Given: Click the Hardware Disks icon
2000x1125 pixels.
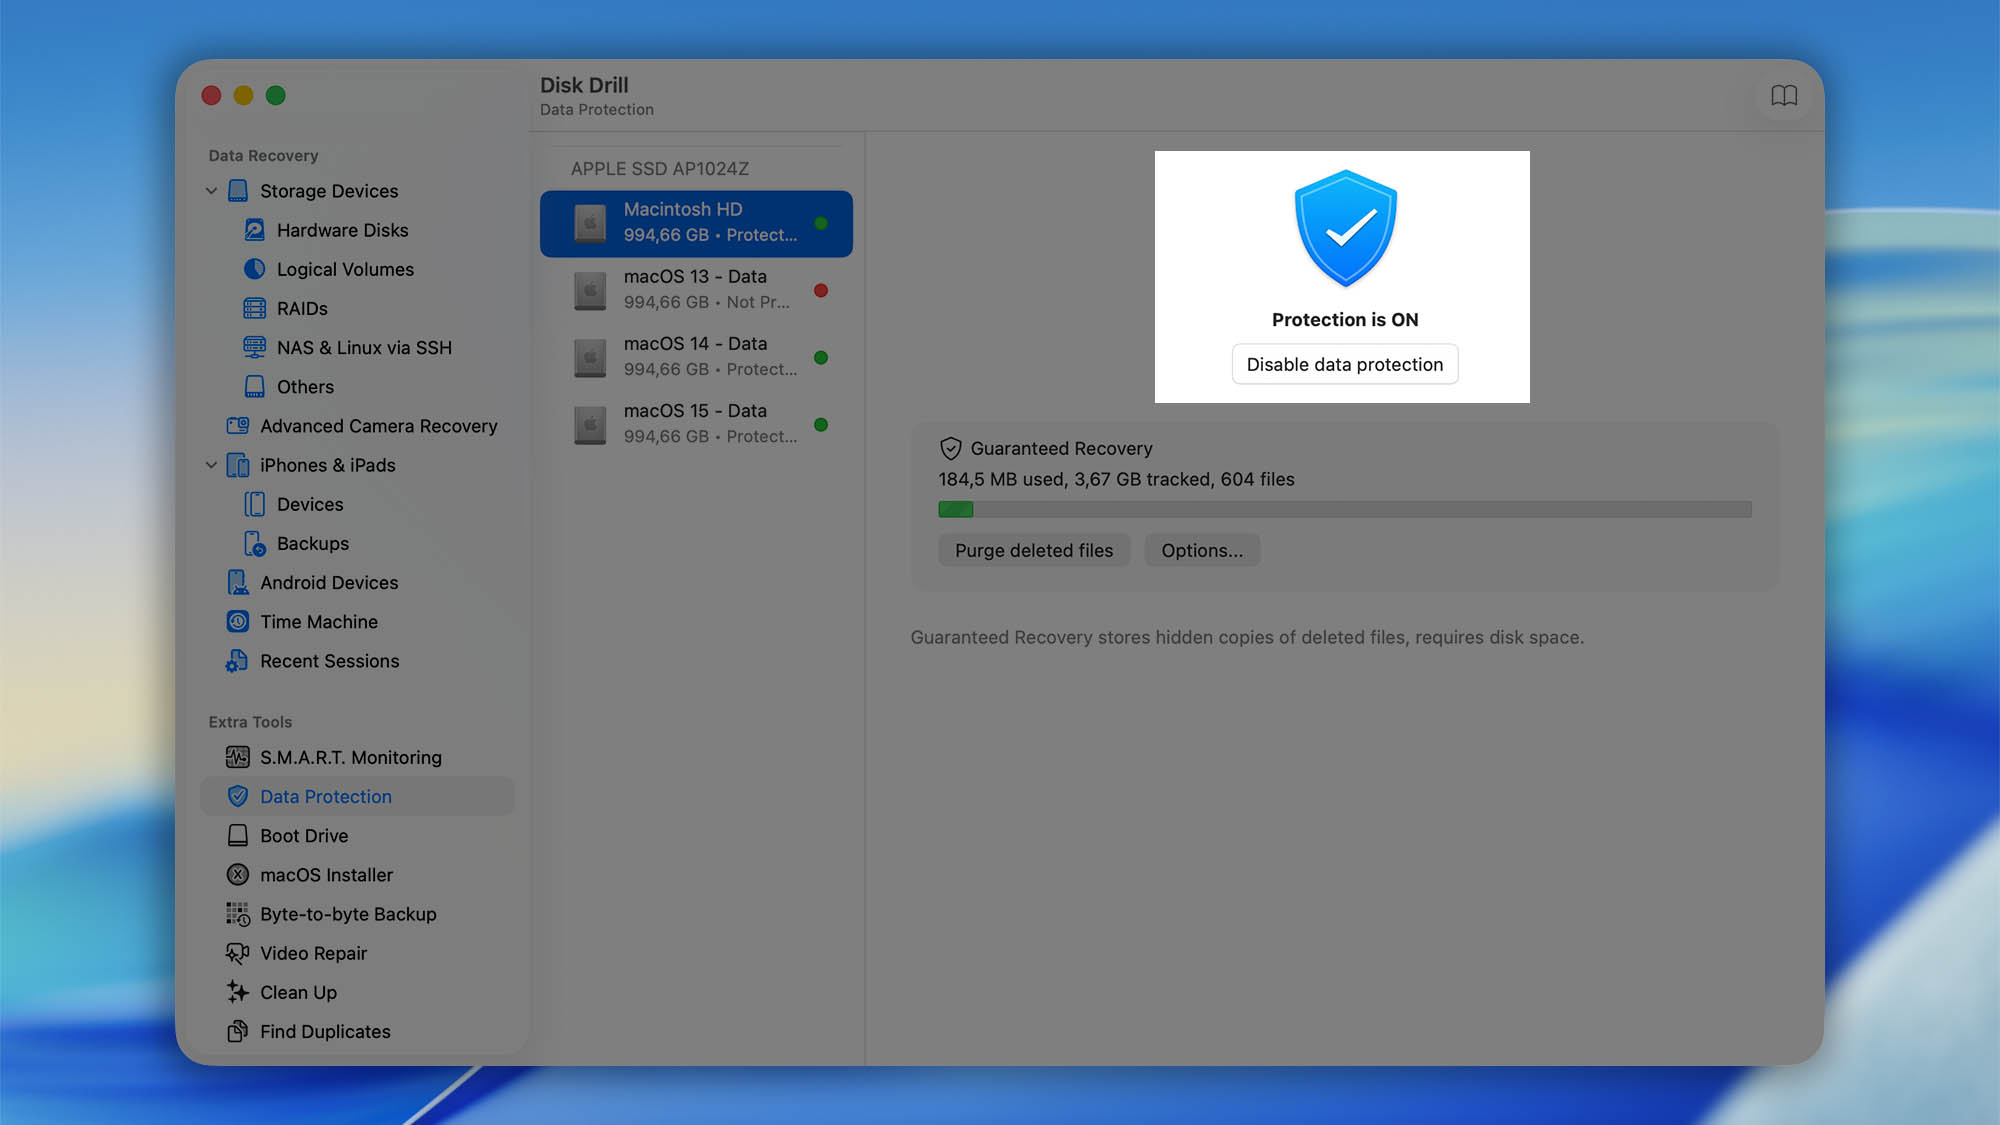Looking at the screenshot, I should point(254,230).
